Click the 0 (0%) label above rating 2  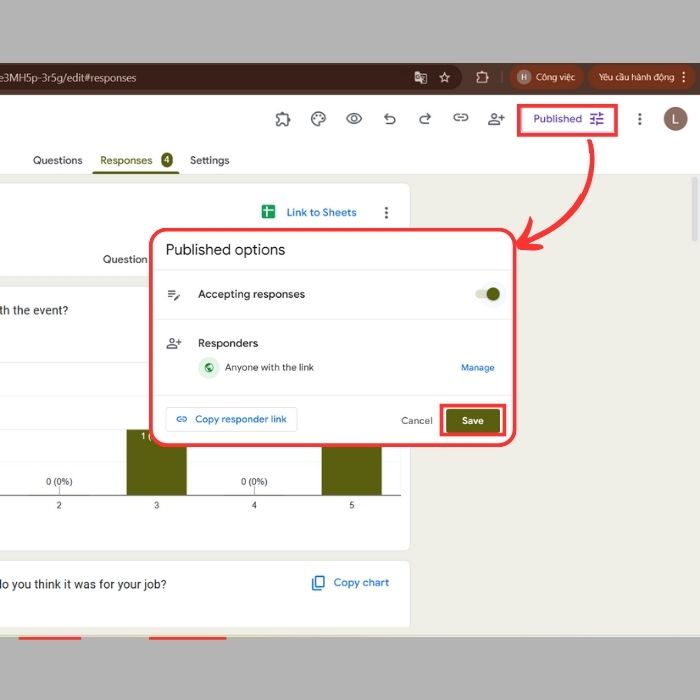click(x=59, y=481)
